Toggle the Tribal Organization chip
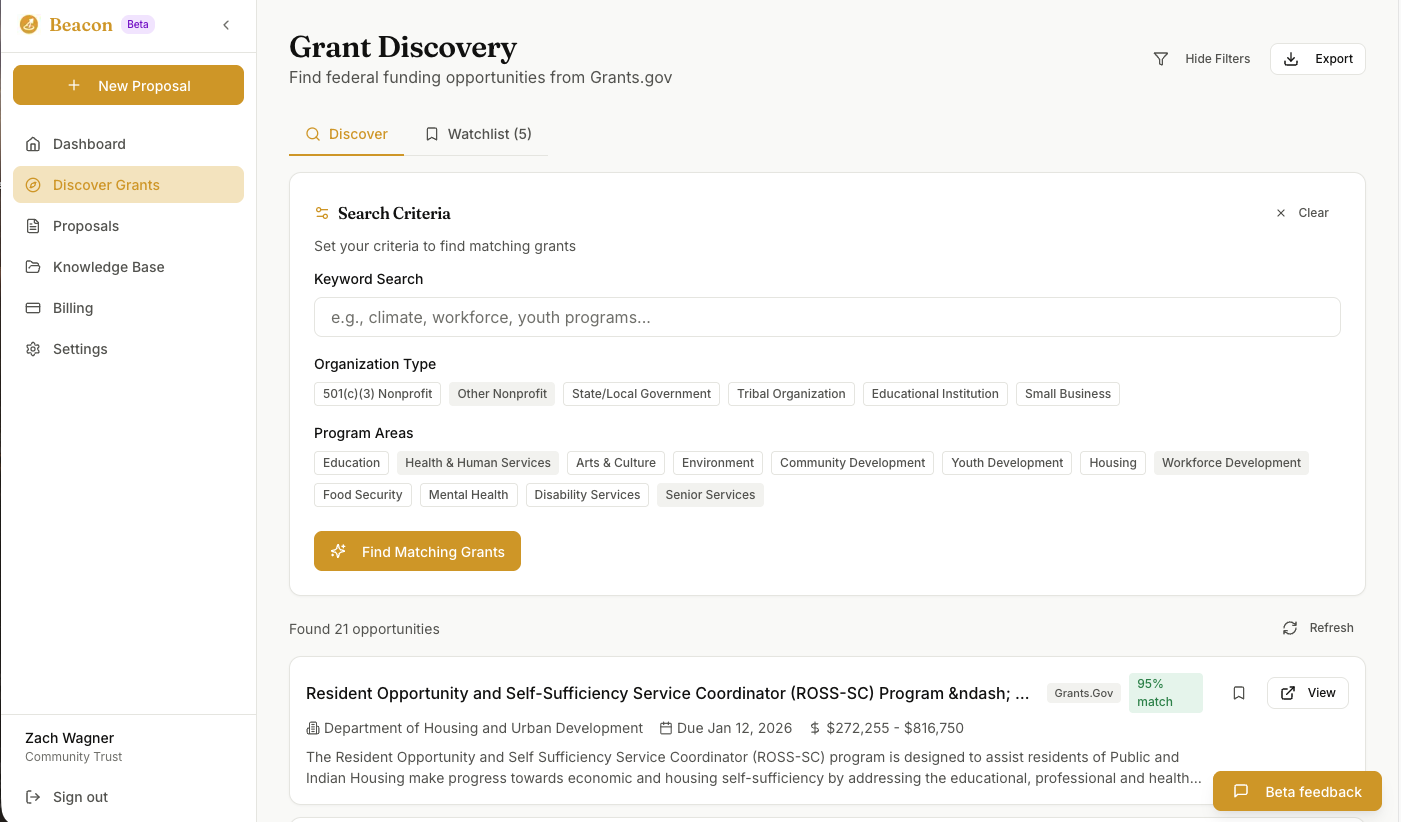The height and width of the screenshot is (822, 1401). click(x=791, y=394)
